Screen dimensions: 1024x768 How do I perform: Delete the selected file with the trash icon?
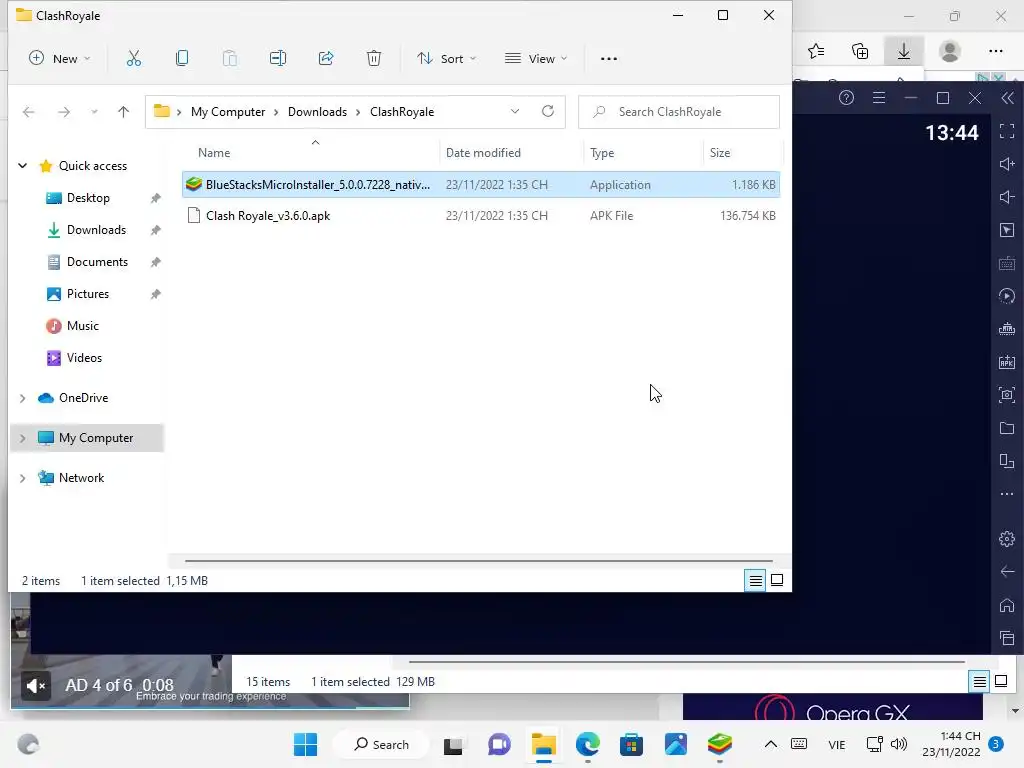pos(374,59)
